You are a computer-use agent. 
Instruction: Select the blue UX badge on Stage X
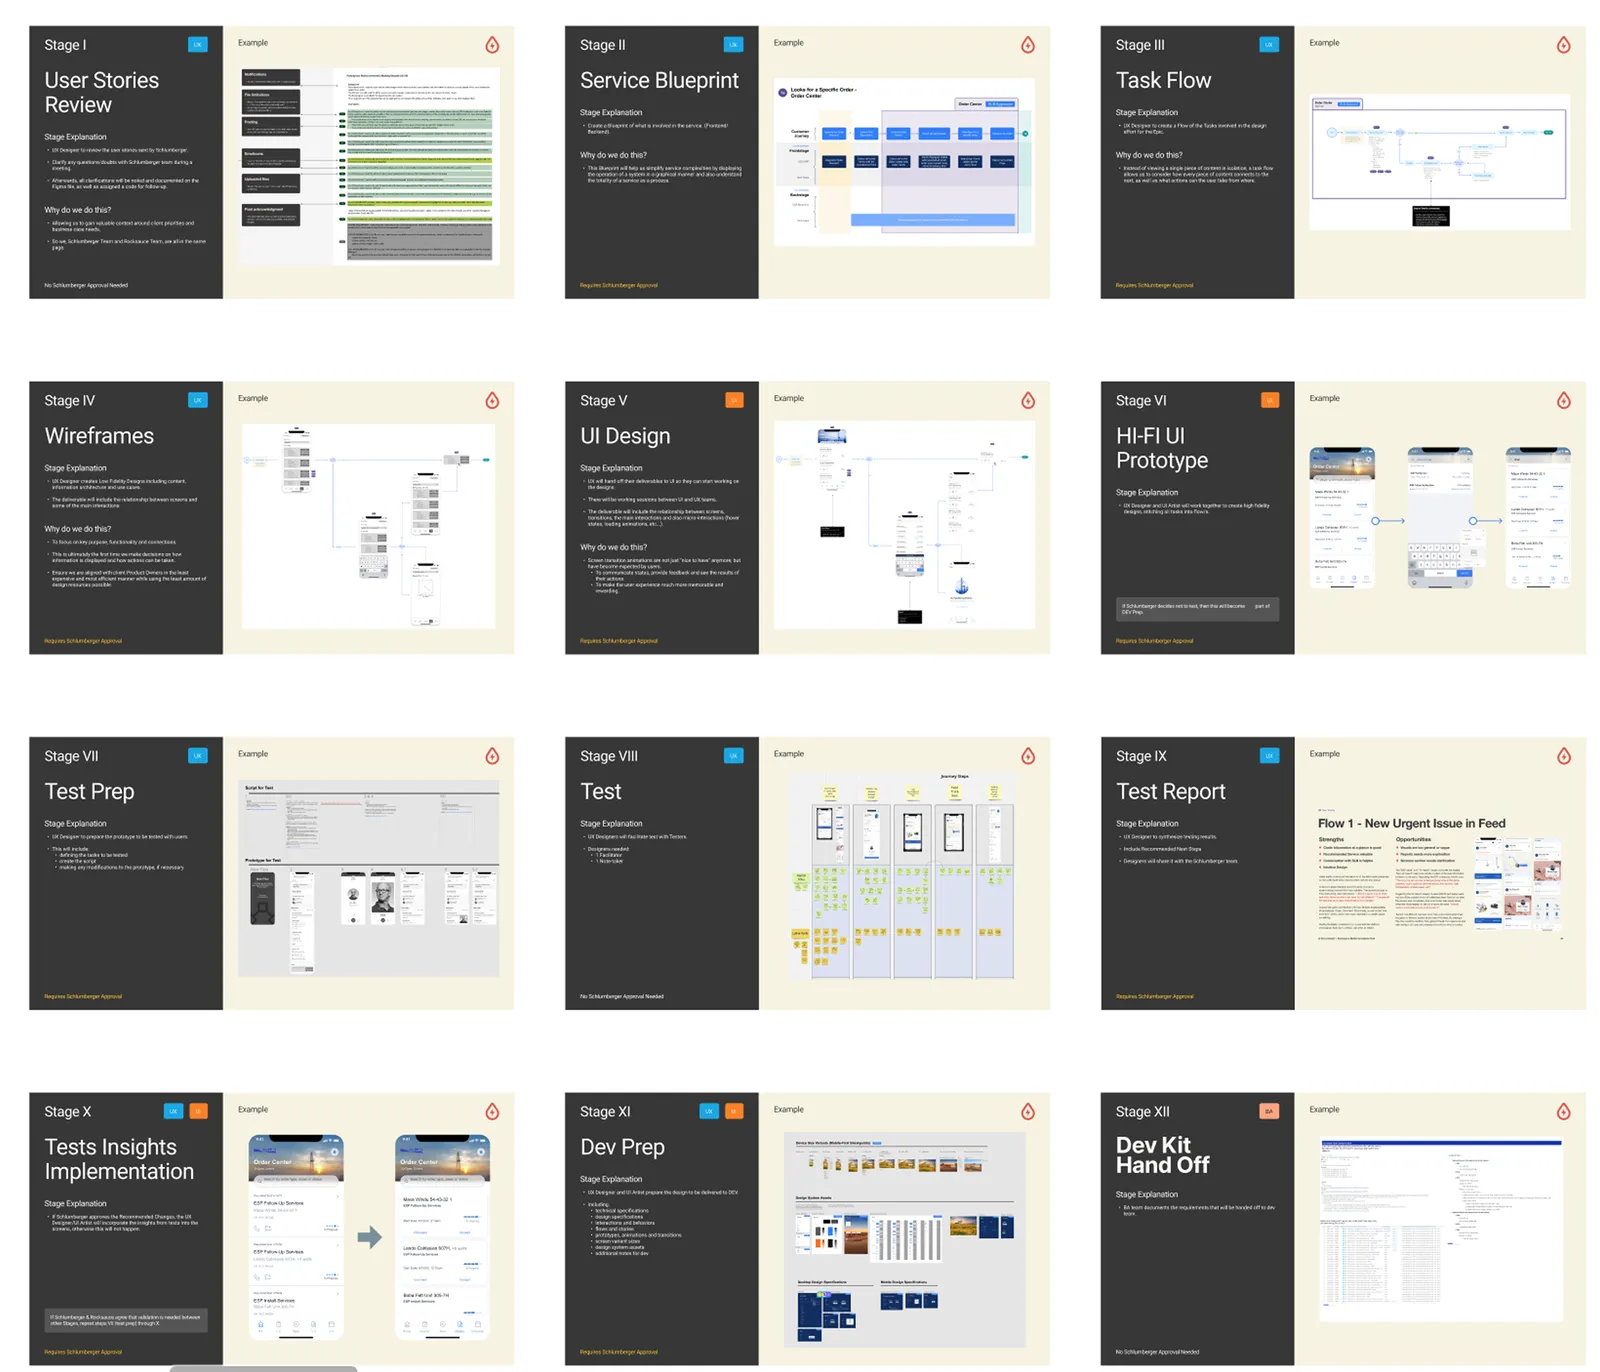(x=173, y=1111)
